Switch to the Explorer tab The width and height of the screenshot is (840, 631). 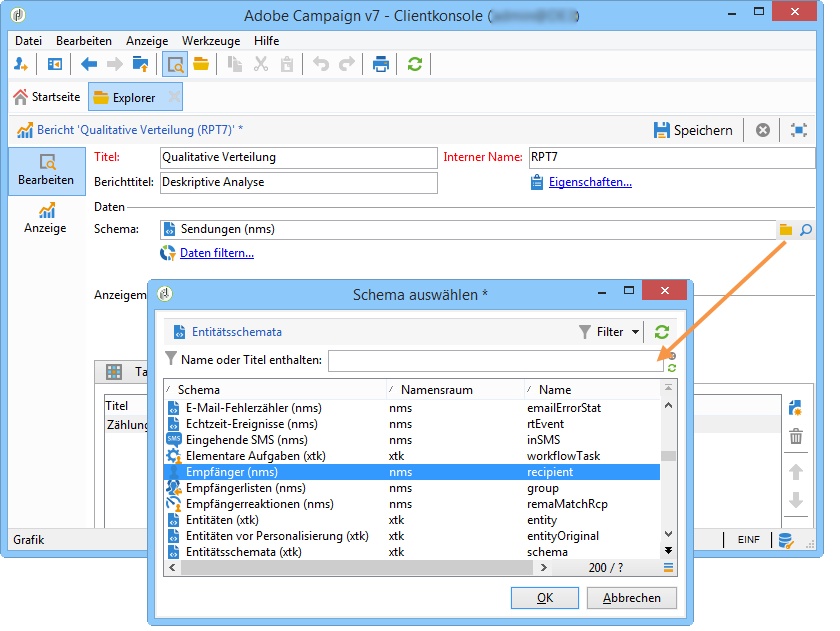pos(135,97)
